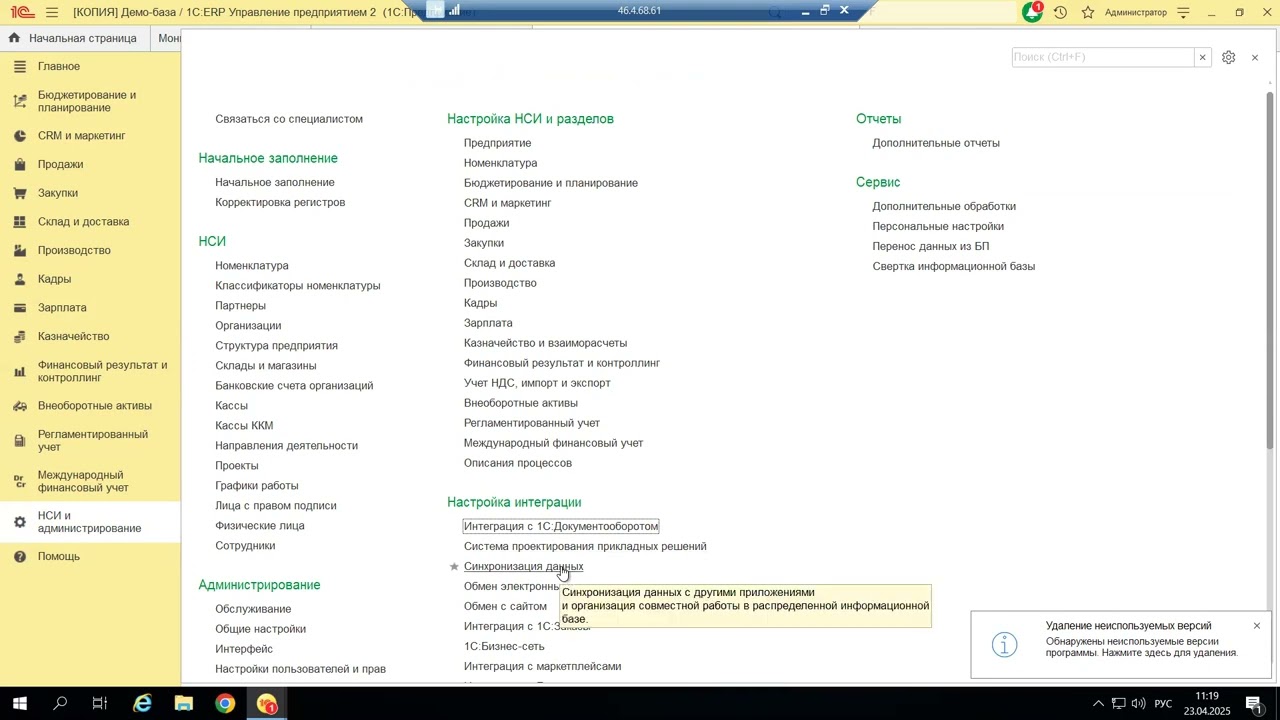Open Перенос данных из БП
The image size is (1280, 720).
point(930,247)
